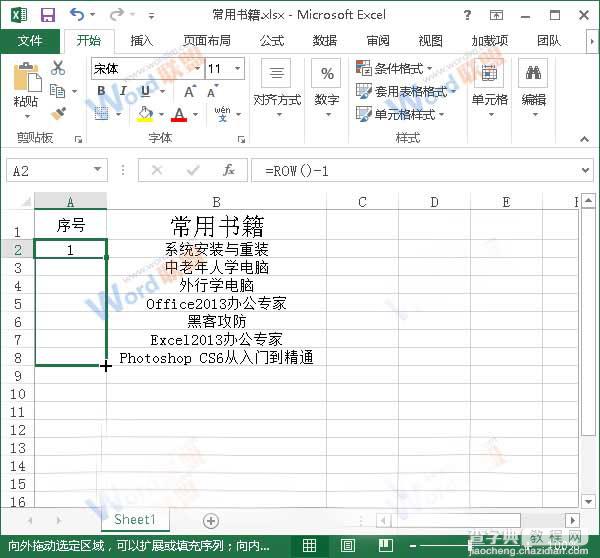Screen dimensions: 600x558
Task: Click the Copy icon
Action: (x=58, y=91)
